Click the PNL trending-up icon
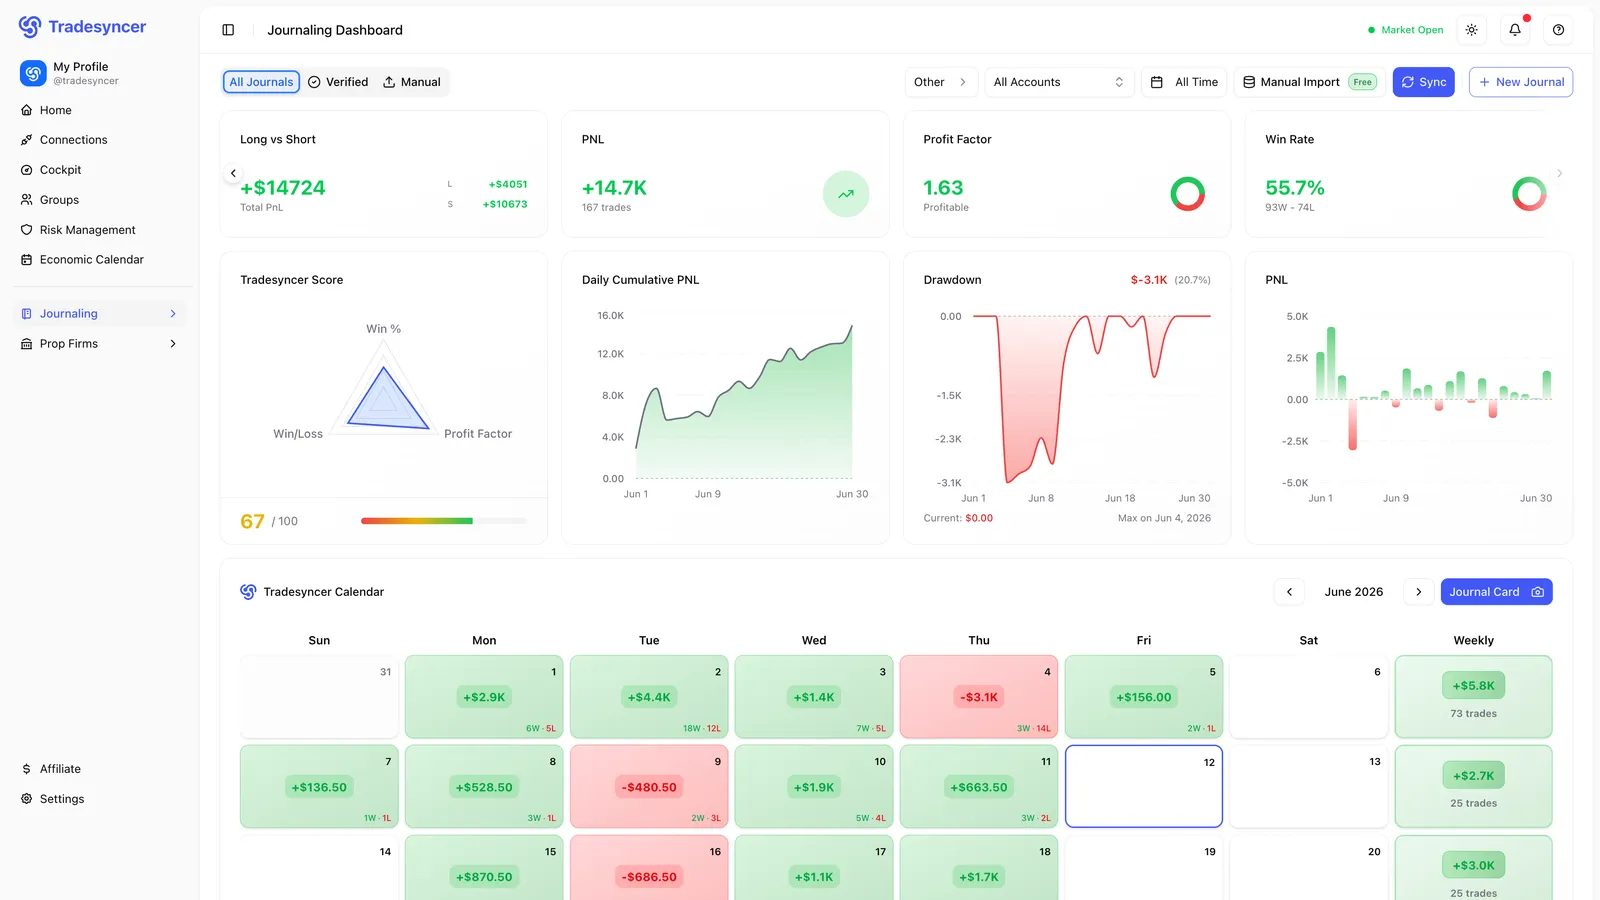The width and height of the screenshot is (1600, 900). coord(846,194)
